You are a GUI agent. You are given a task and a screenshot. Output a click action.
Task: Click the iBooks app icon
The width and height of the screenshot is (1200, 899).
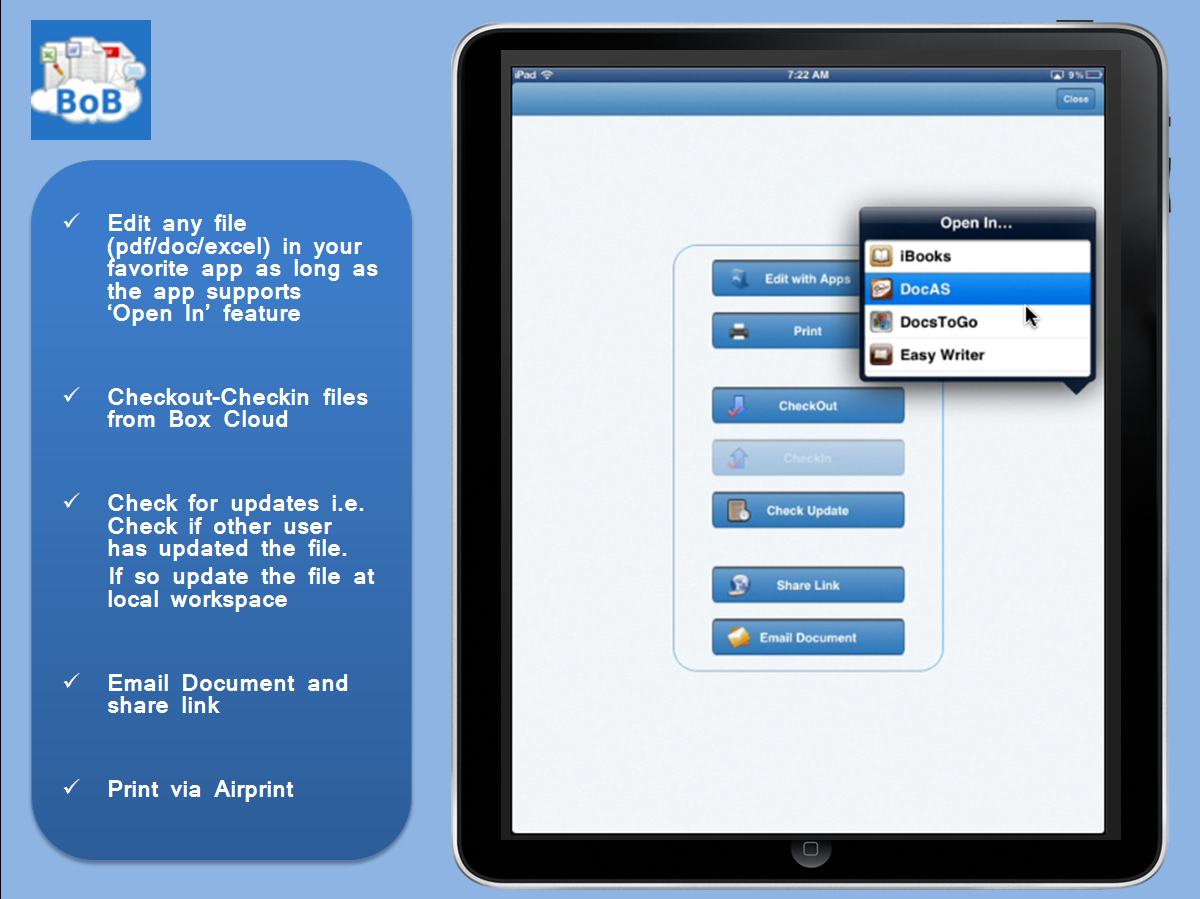pyautogui.click(x=881, y=256)
